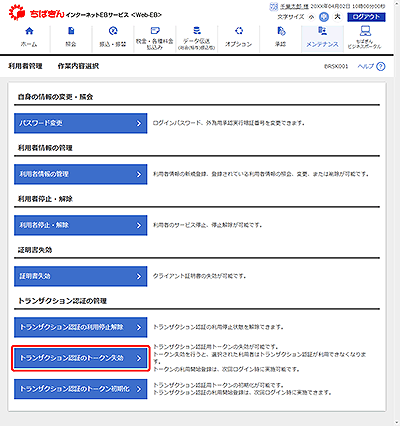400x426 pixels.
Task: Click the ログアウト button
Action: point(366,17)
